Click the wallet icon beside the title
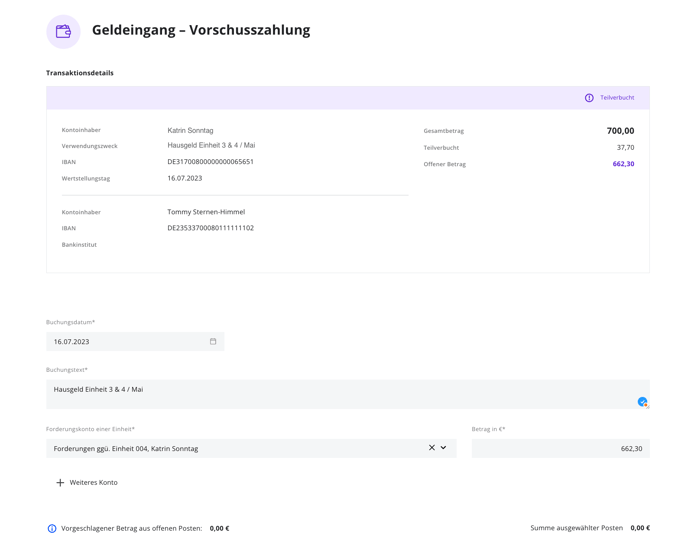Screen dimensions: 688x551 point(63,32)
